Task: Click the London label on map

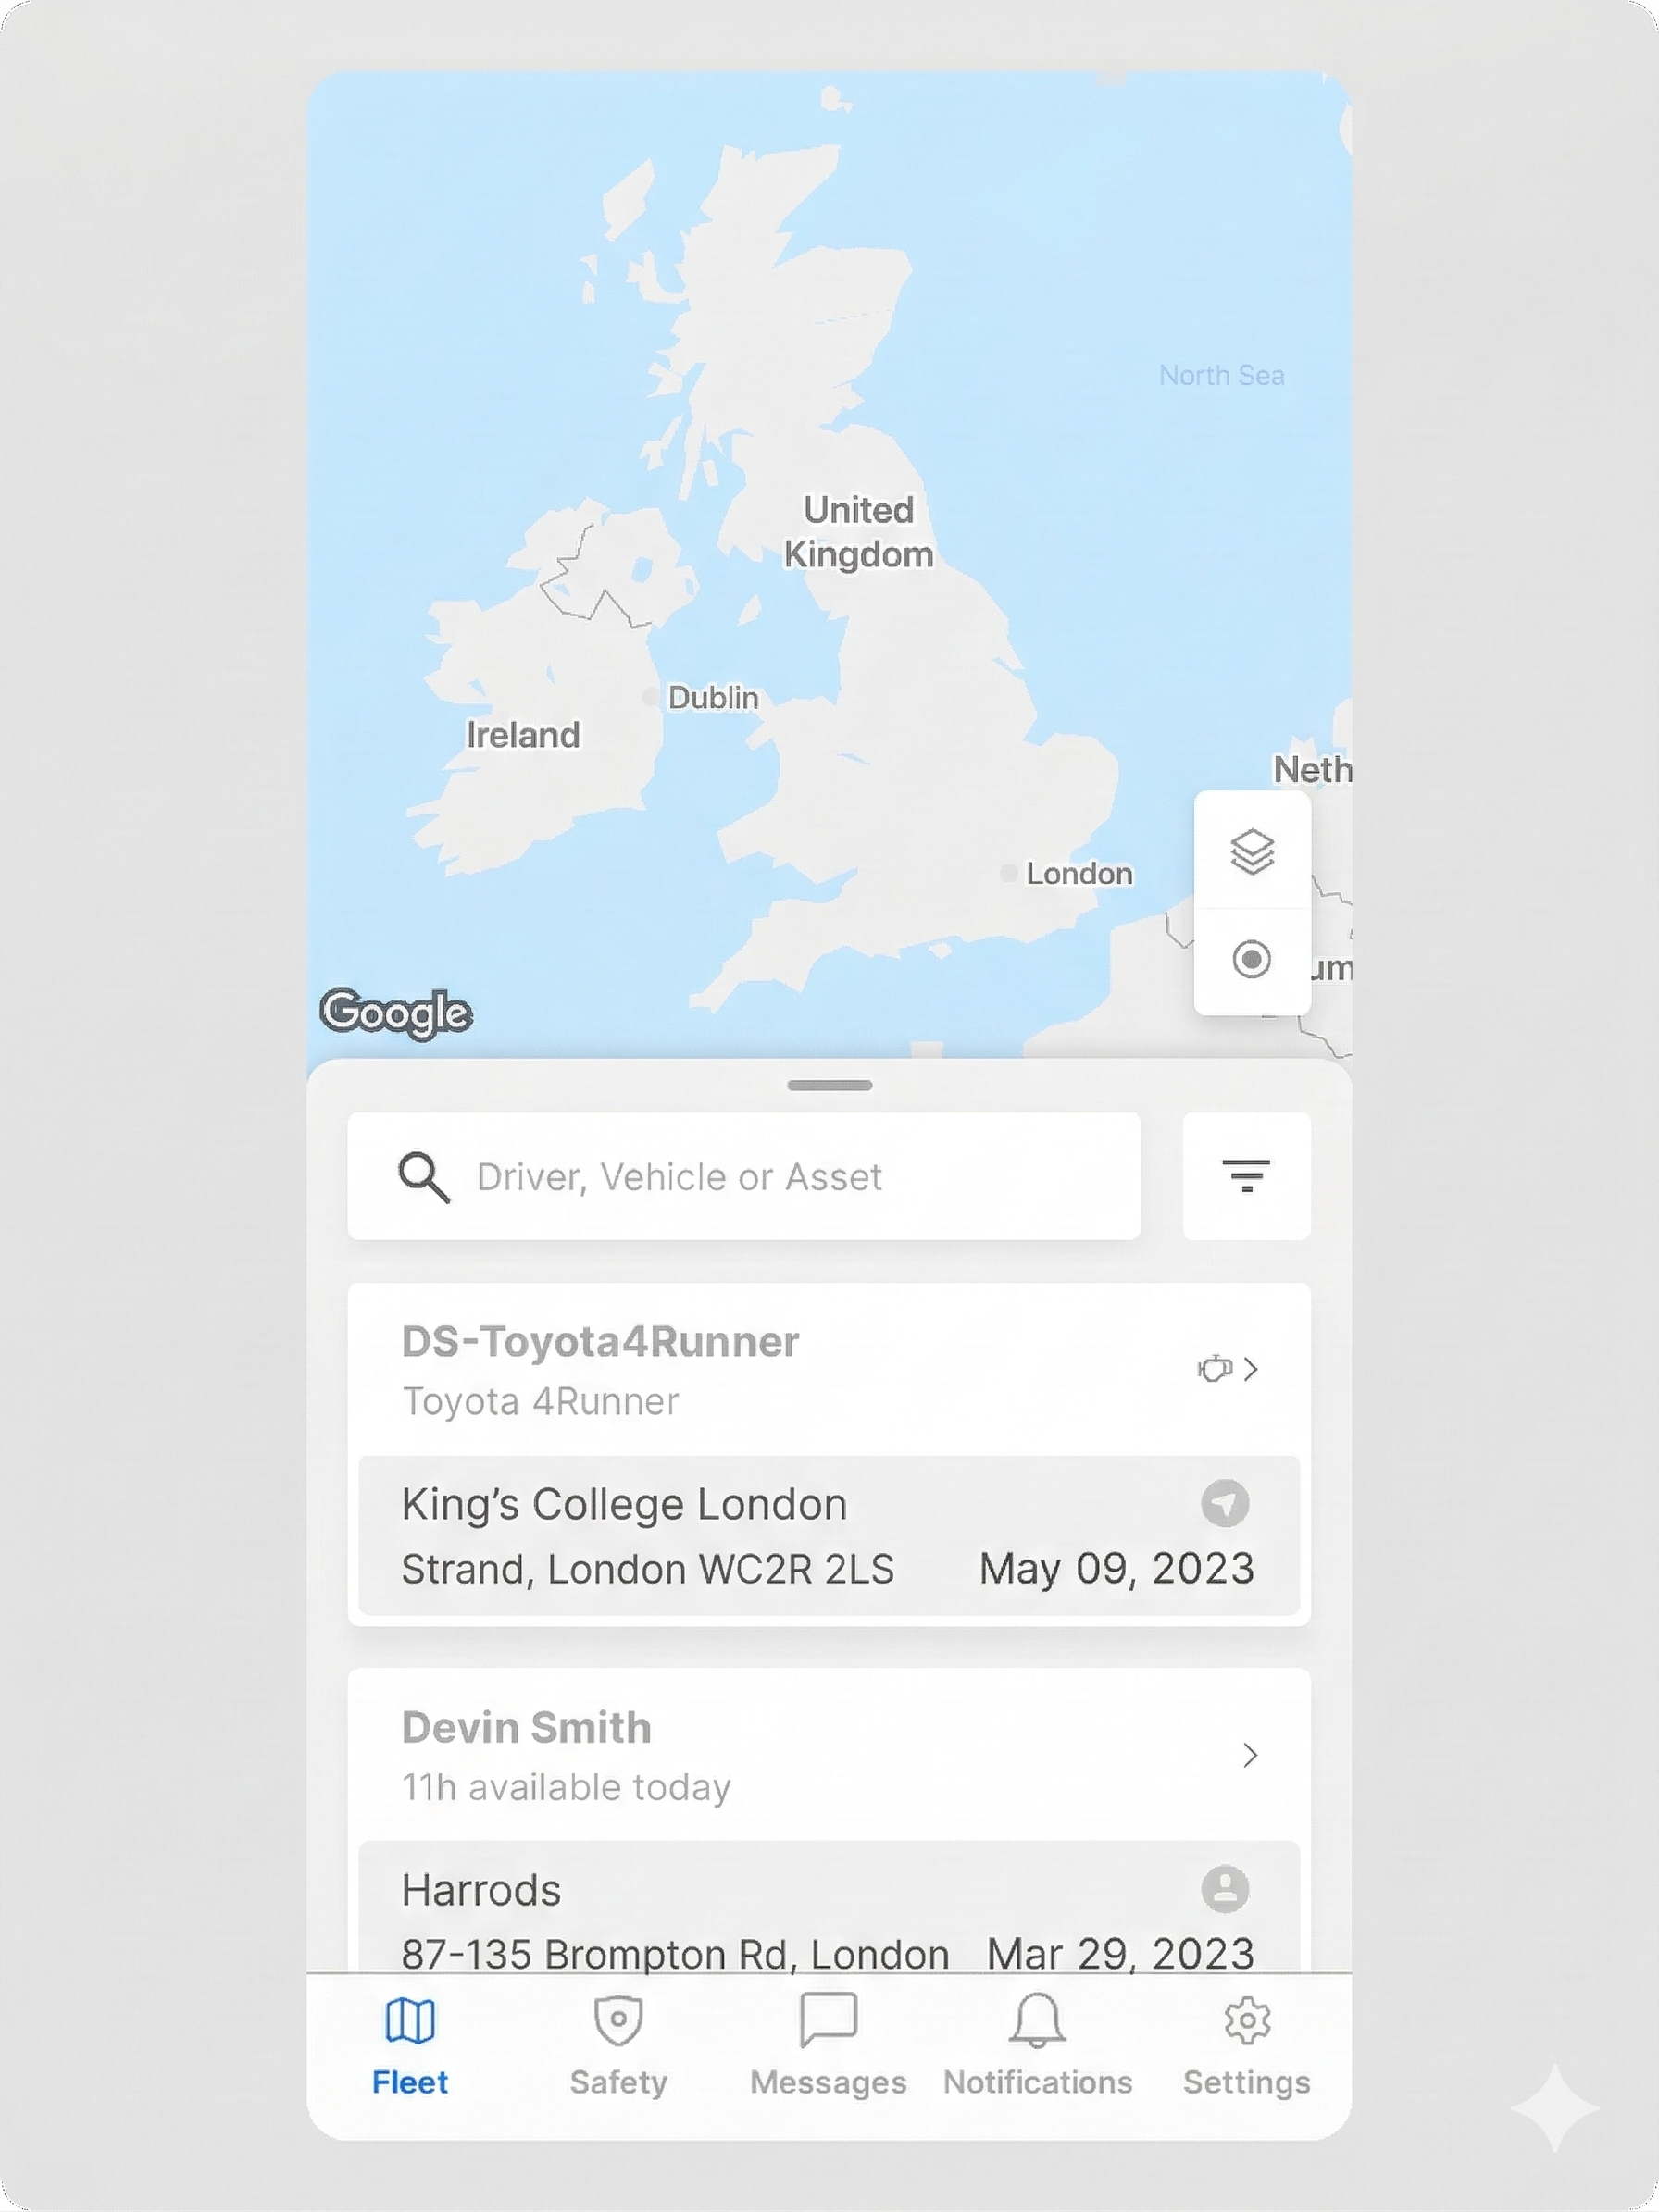Action: click(1078, 874)
